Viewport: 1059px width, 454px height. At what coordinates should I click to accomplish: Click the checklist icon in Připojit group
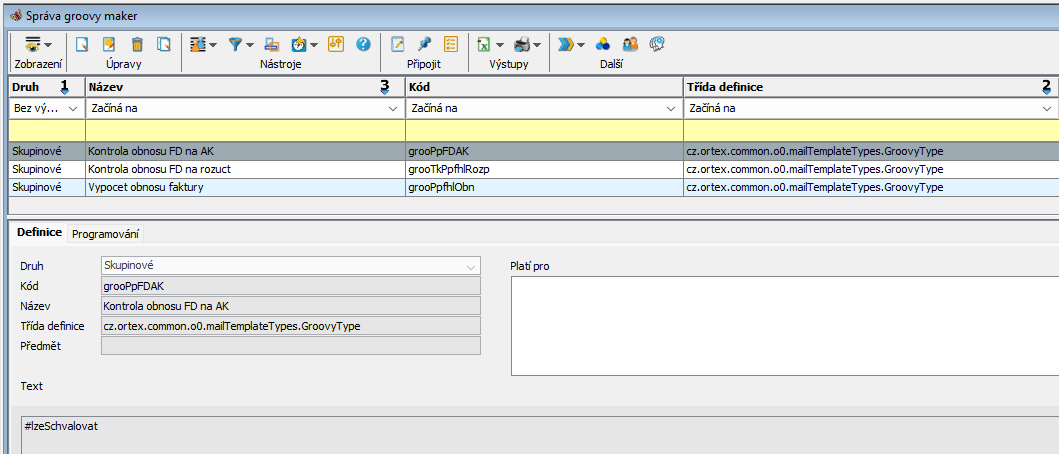(x=450, y=44)
